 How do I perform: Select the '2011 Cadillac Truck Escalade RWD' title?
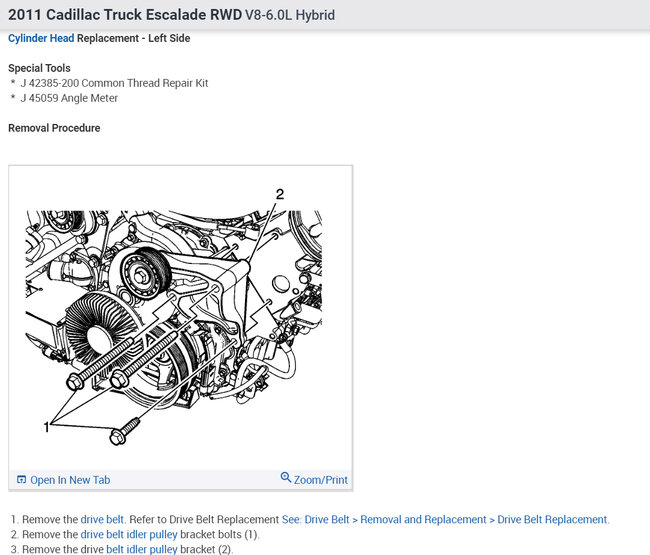click(125, 15)
